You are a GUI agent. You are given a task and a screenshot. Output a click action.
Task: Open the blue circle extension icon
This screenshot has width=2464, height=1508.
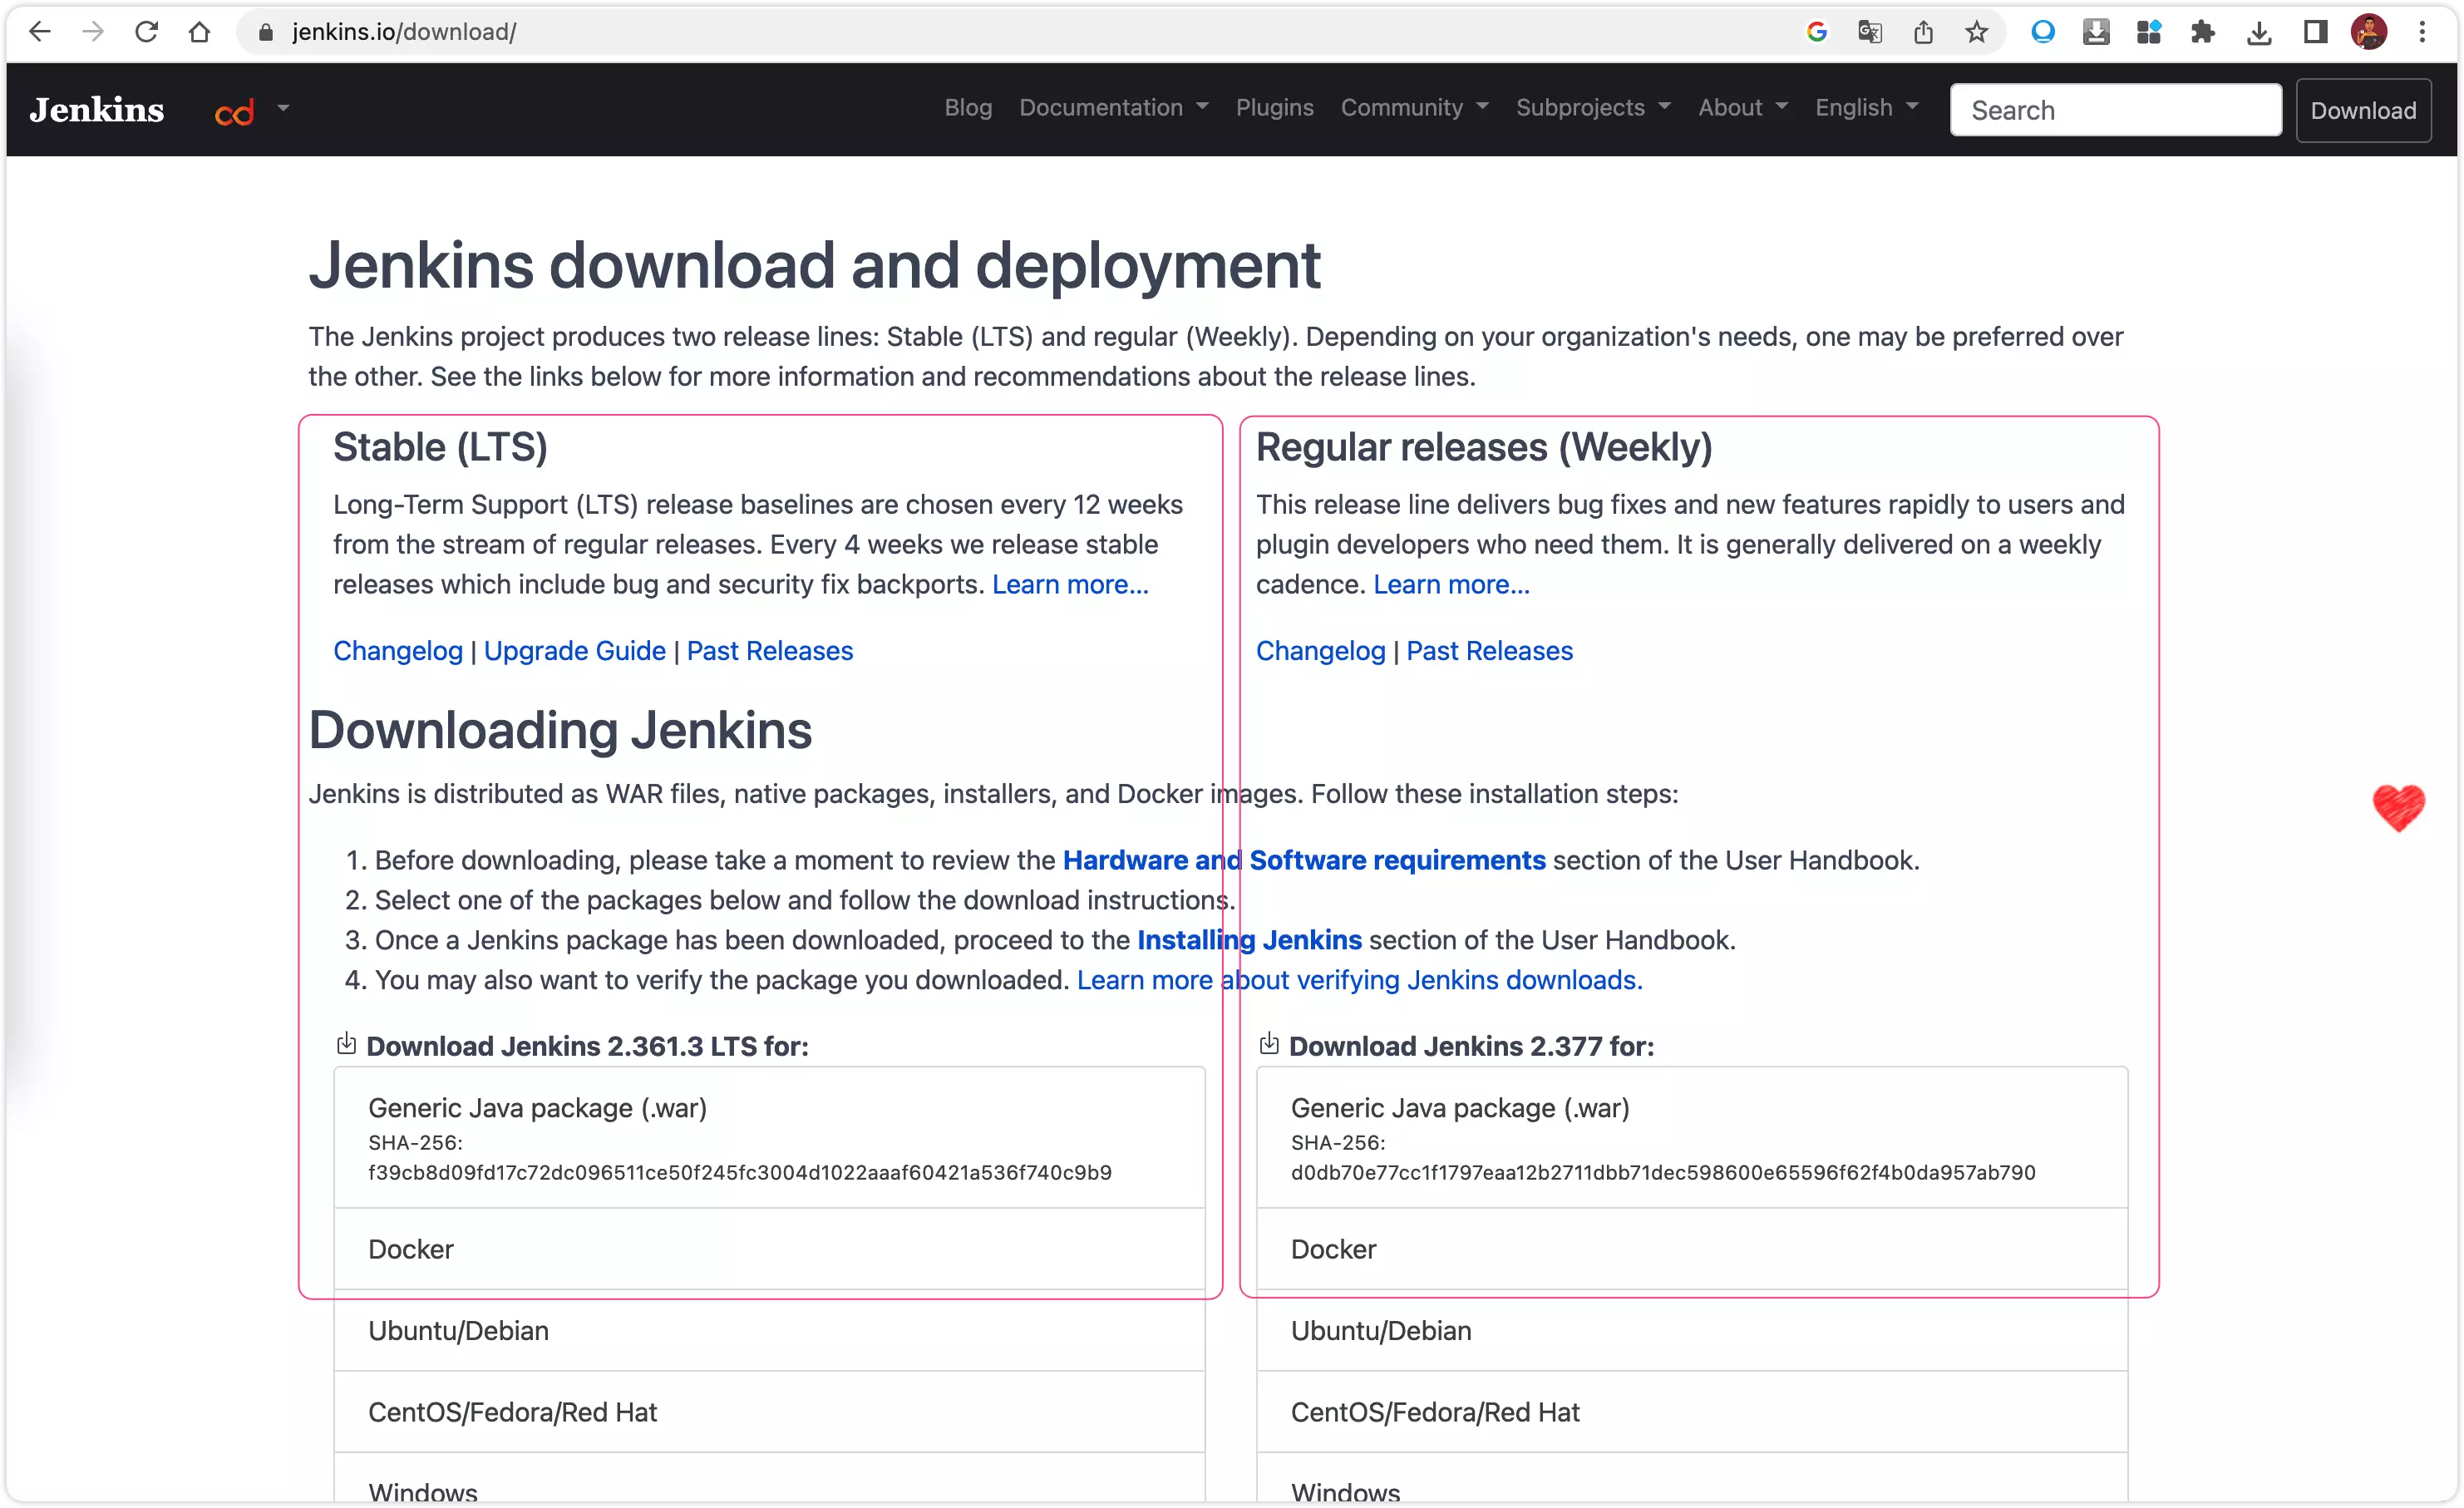pyautogui.click(x=2043, y=32)
